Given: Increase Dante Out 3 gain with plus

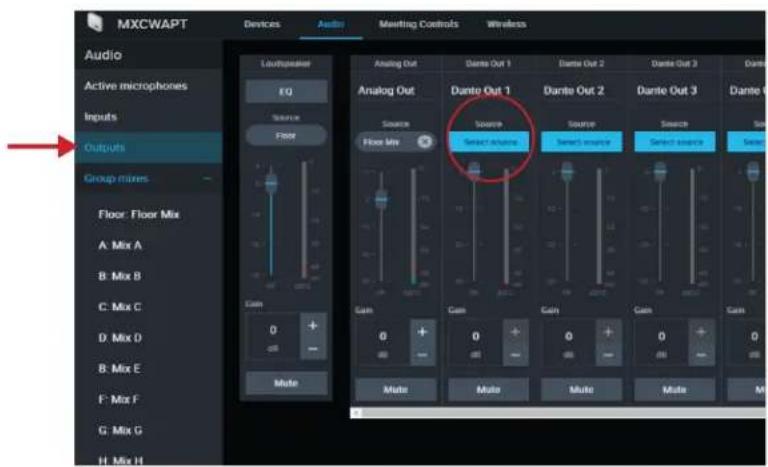Looking at the screenshot, I should click(701, 332).
